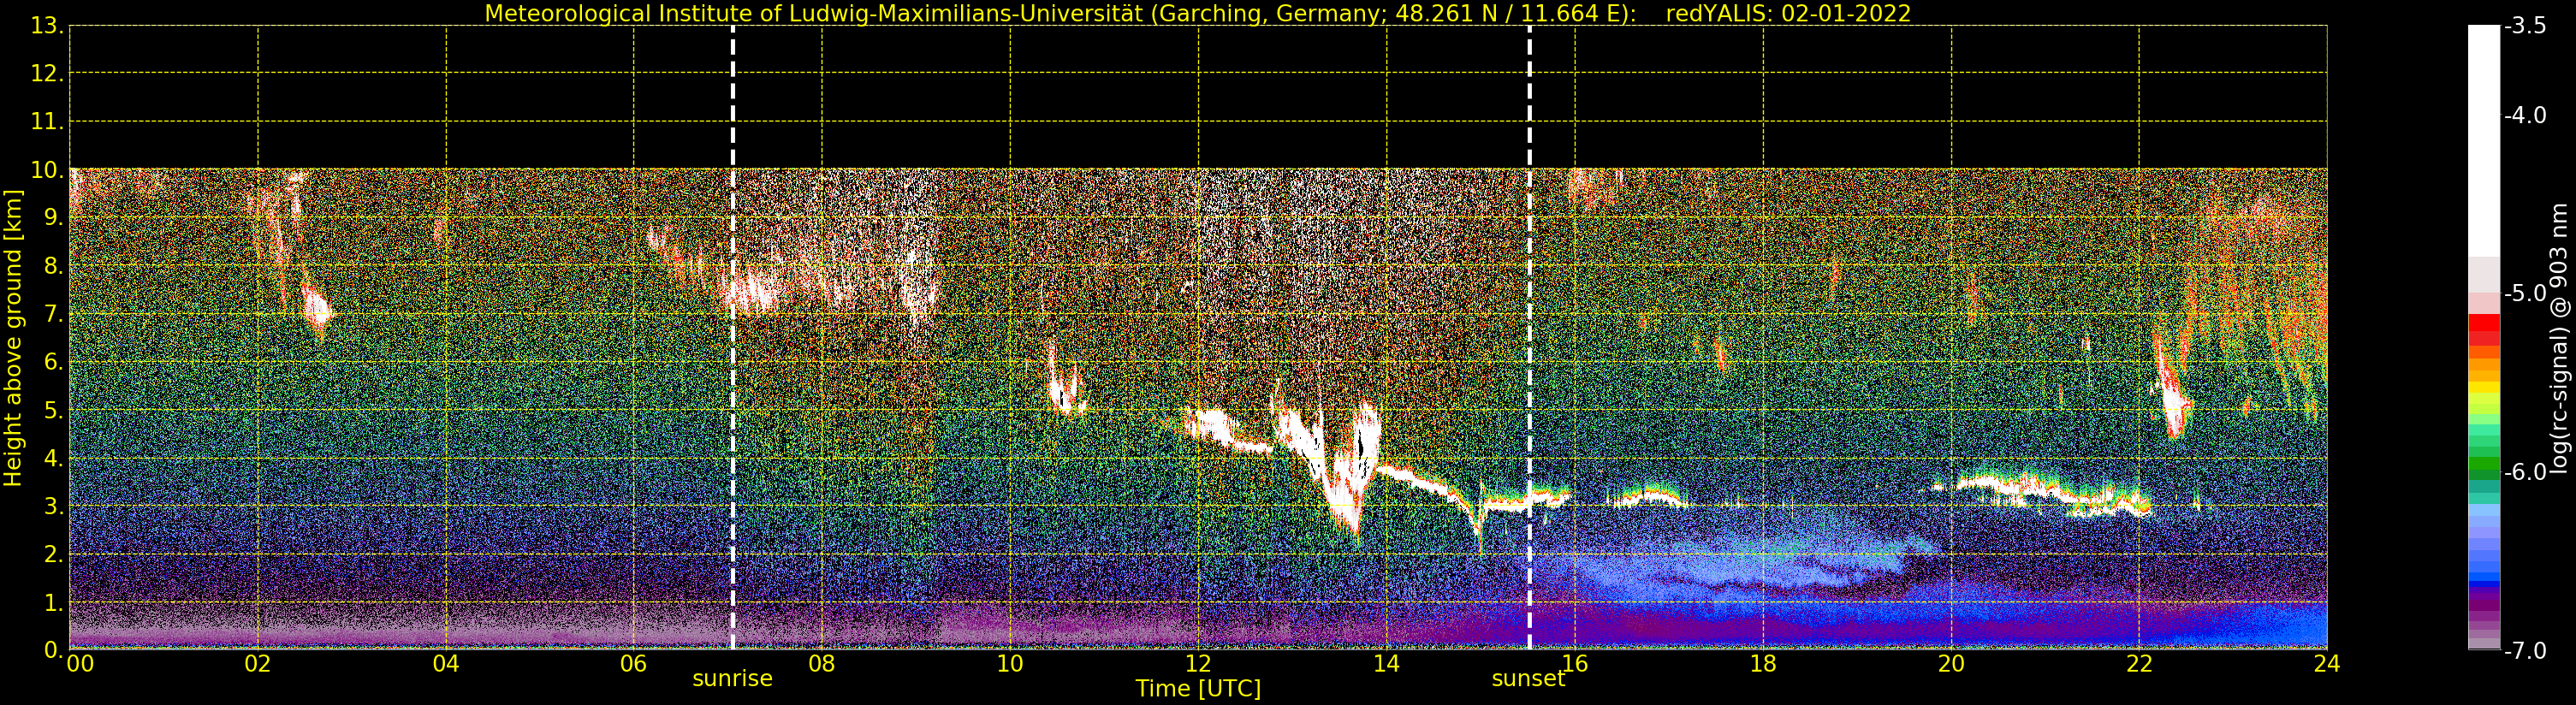Click the 'sunset' label below the time axis
This screenshot has width=2576, height=705.
coord(1528,679)
